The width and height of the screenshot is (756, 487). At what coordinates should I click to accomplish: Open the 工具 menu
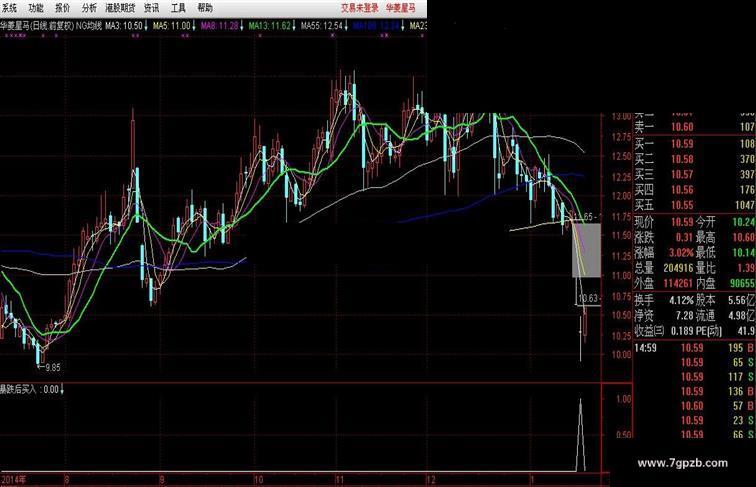point(178,8)
